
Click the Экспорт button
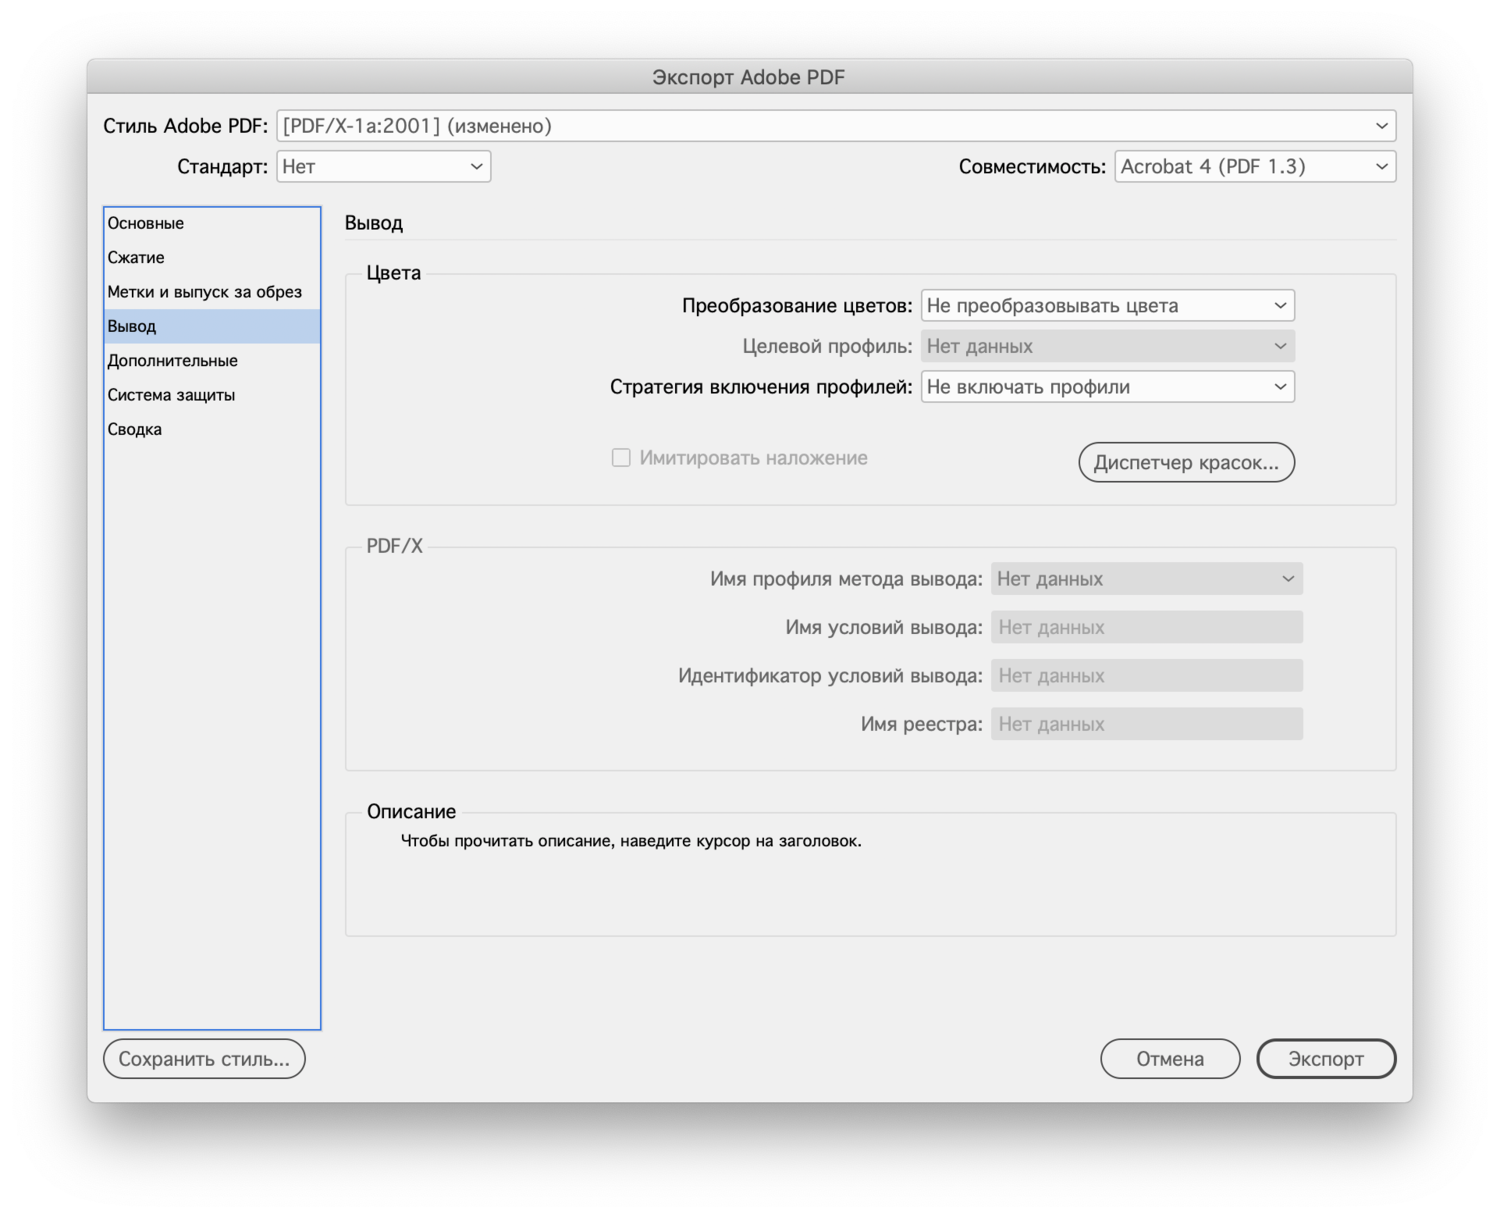coord(1326,1059)
